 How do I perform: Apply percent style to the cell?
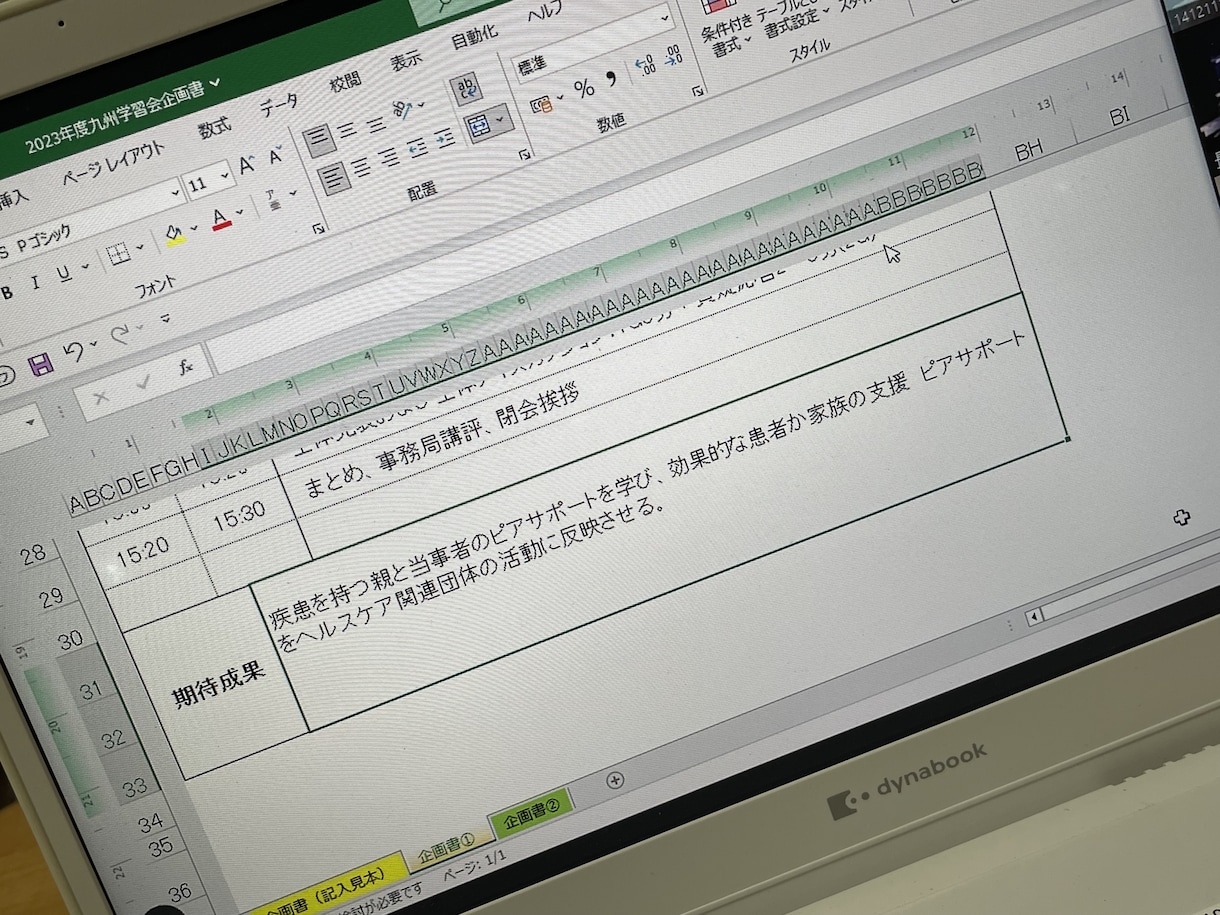(585, 89)
